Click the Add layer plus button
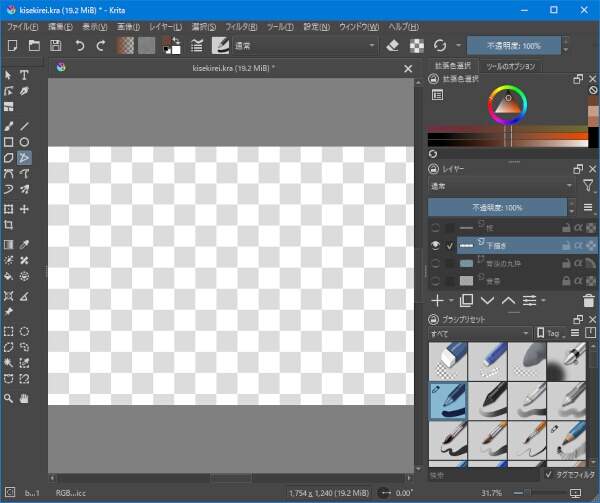Screen dimensions: 600x503 pos(436,300)
